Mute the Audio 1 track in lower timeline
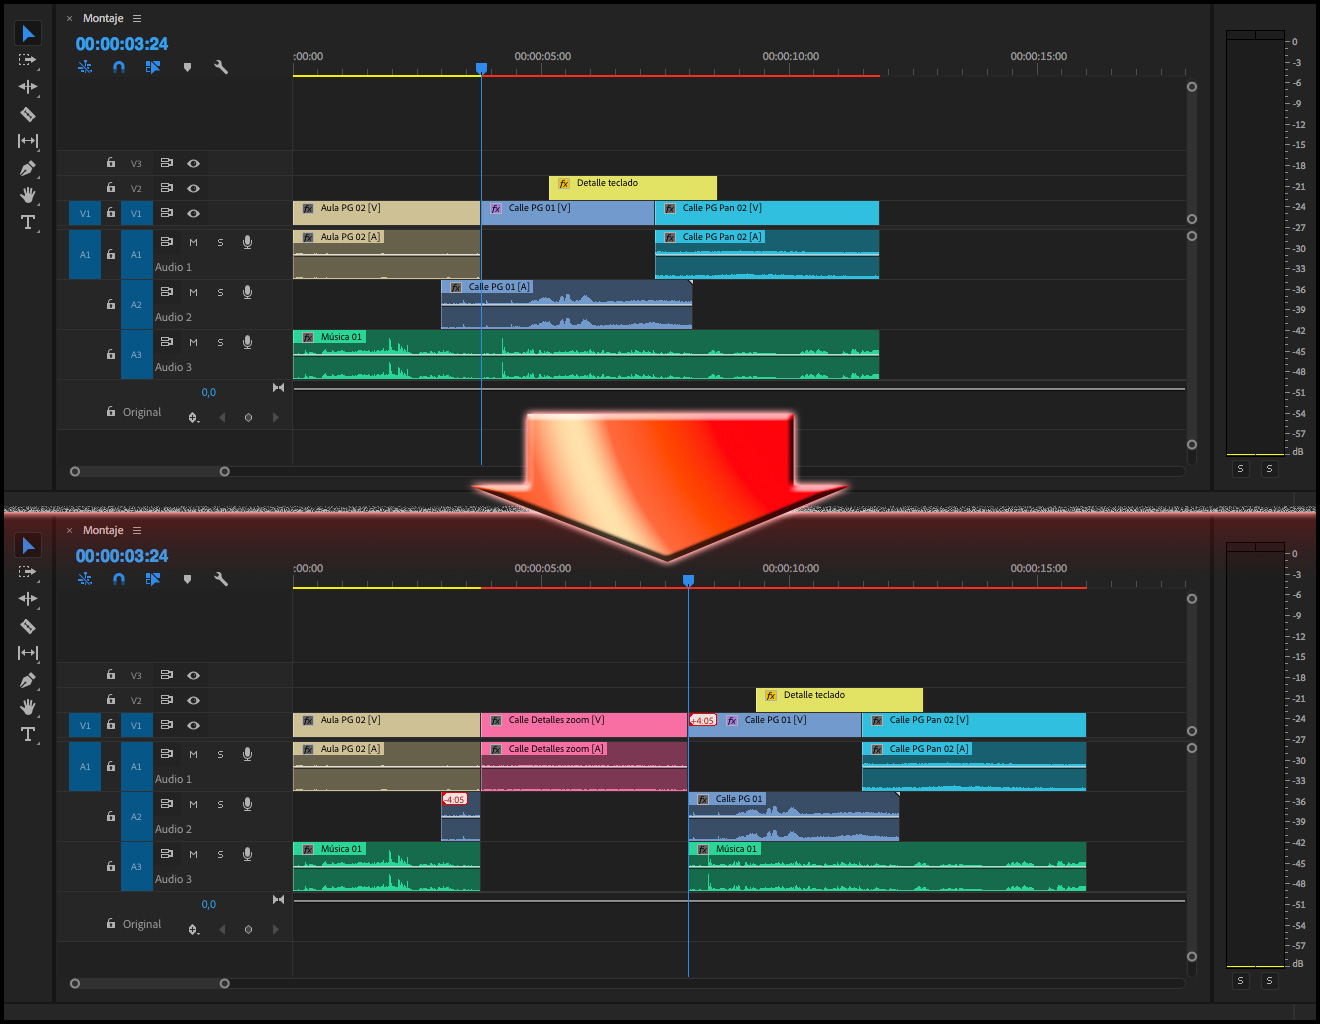 (193, 754)
